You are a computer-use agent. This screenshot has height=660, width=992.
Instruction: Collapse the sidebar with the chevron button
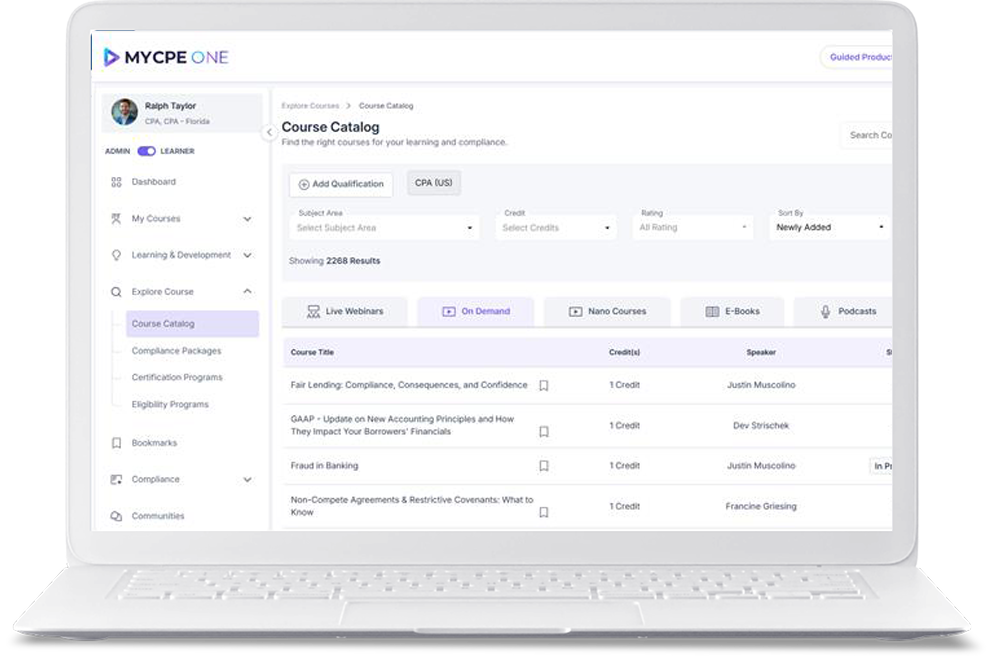270,132
